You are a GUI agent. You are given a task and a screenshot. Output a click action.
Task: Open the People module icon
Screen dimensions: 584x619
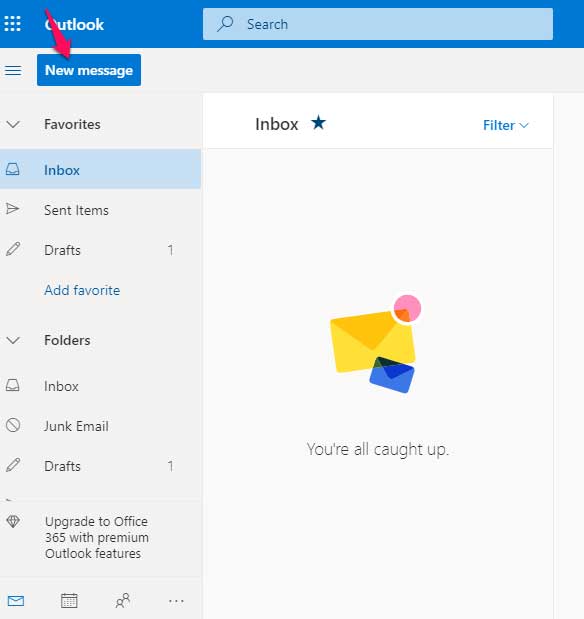point(123,601)
